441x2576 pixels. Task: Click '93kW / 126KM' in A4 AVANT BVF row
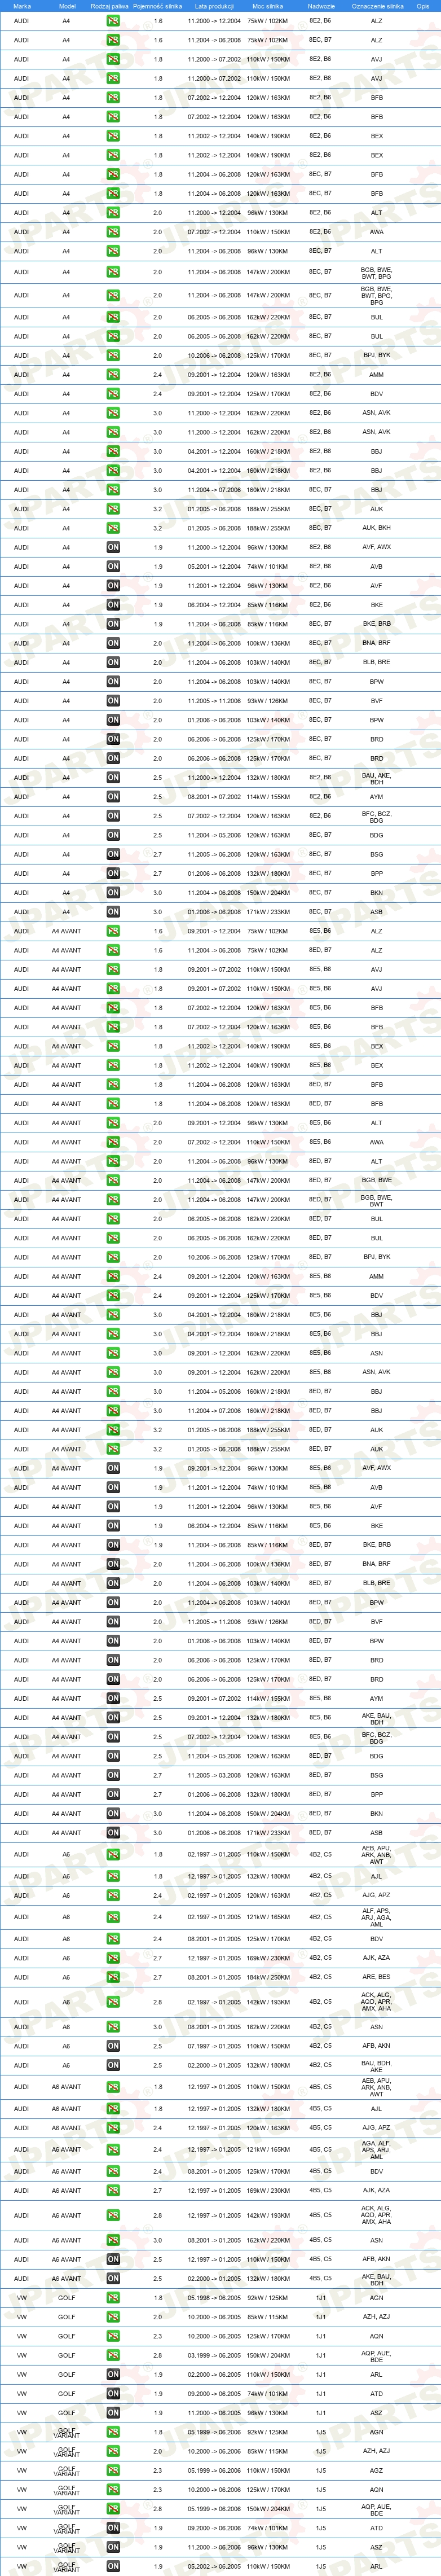[x=267, y=1622]
